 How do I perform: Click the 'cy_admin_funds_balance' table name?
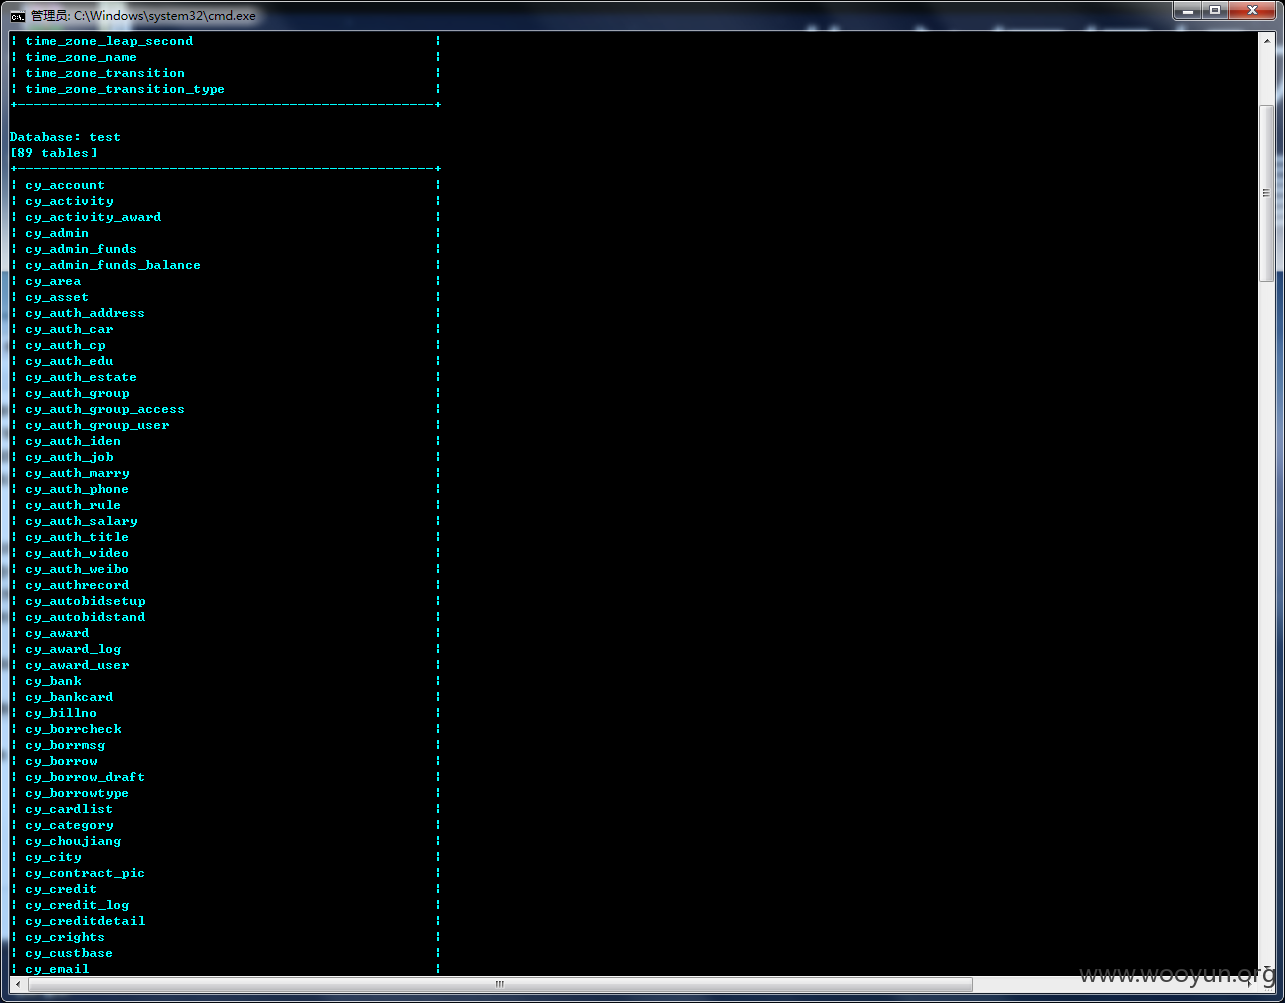click(113, 265)
